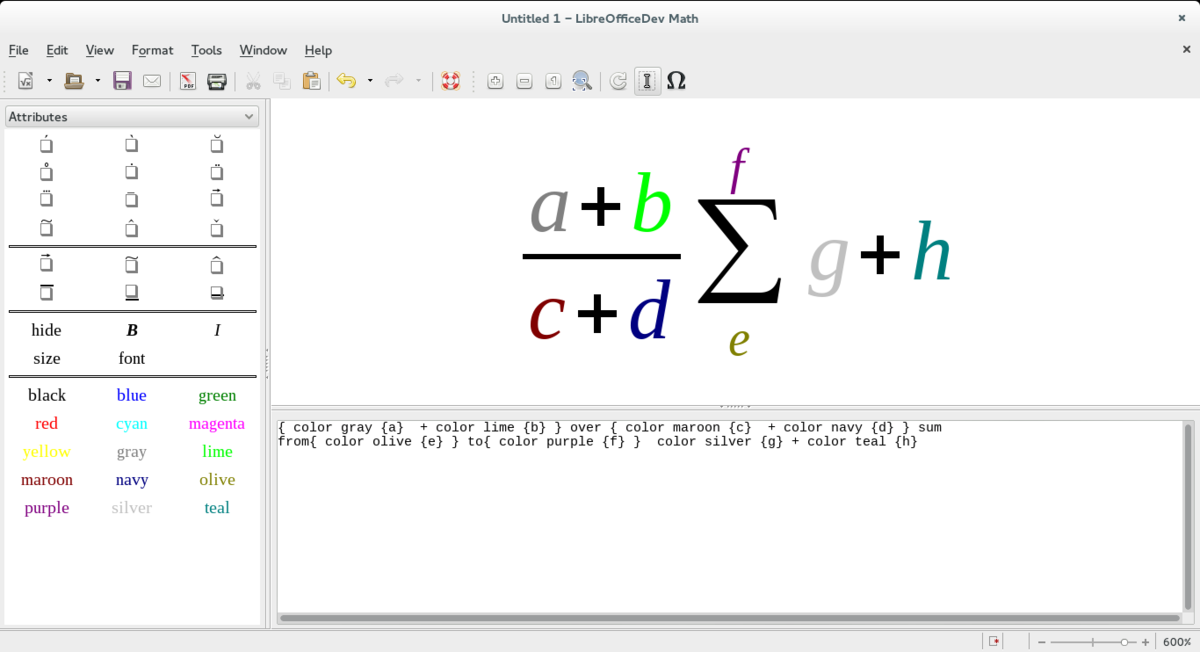Viewport: 1200px width, 652px height.
Task: Select the magenta color option
Action: [x=217, y=423]
